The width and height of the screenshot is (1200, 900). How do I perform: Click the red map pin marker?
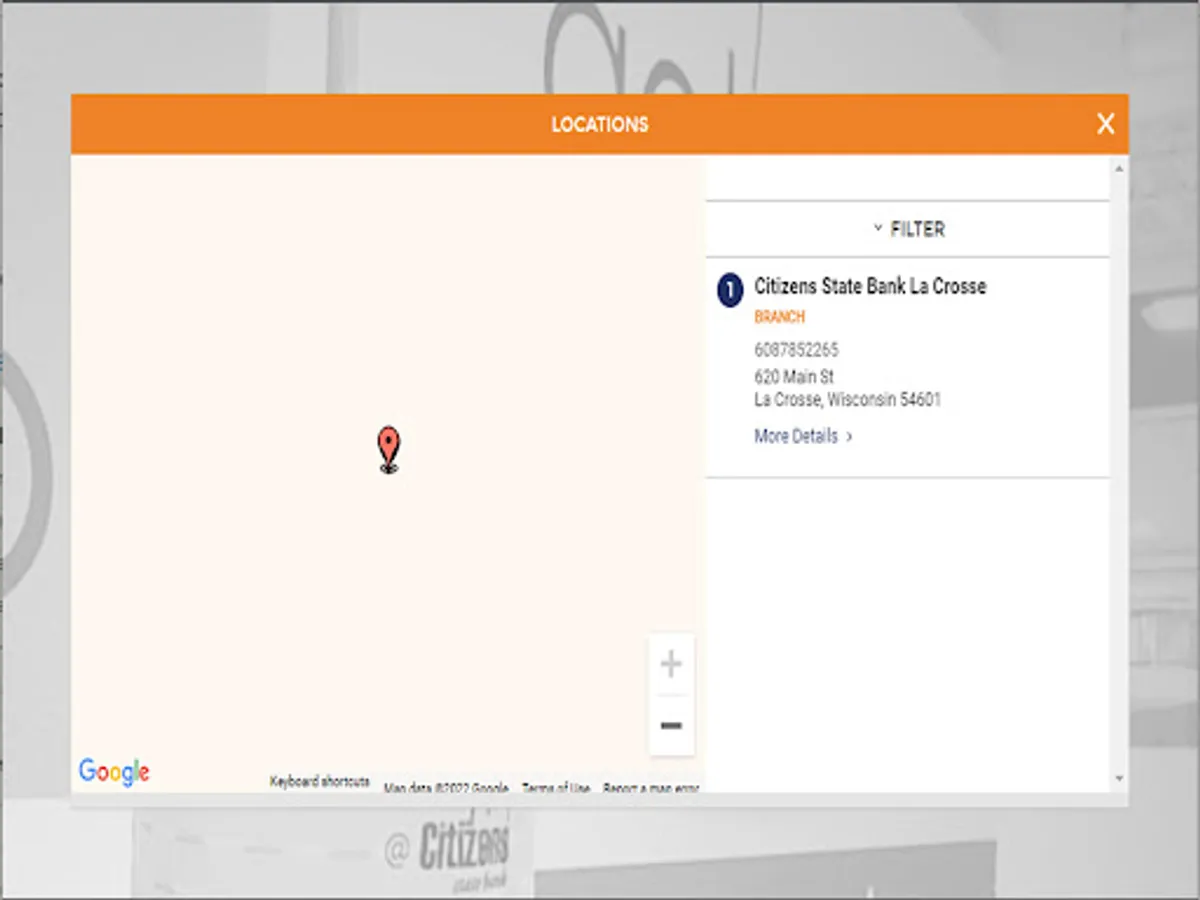(389, 449)
